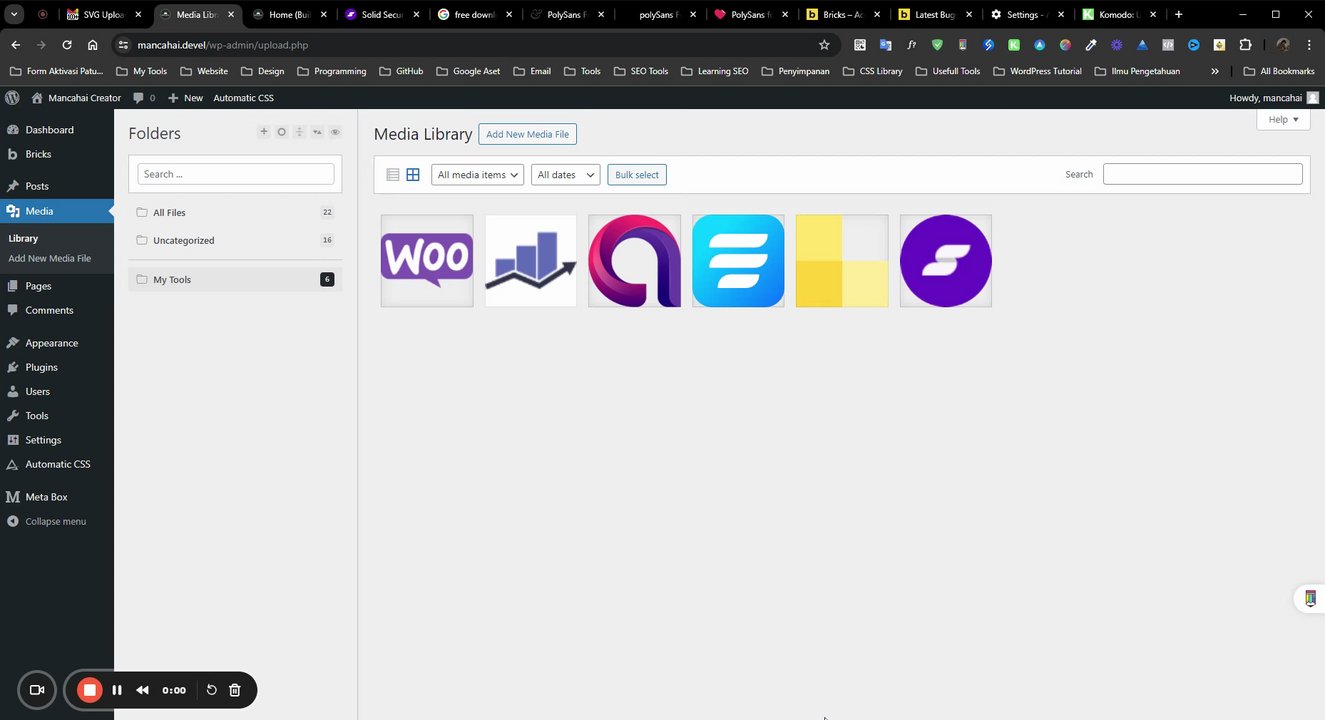
Task: Click the Add New Media File sidebar link
Action: [x=49, y=258]
